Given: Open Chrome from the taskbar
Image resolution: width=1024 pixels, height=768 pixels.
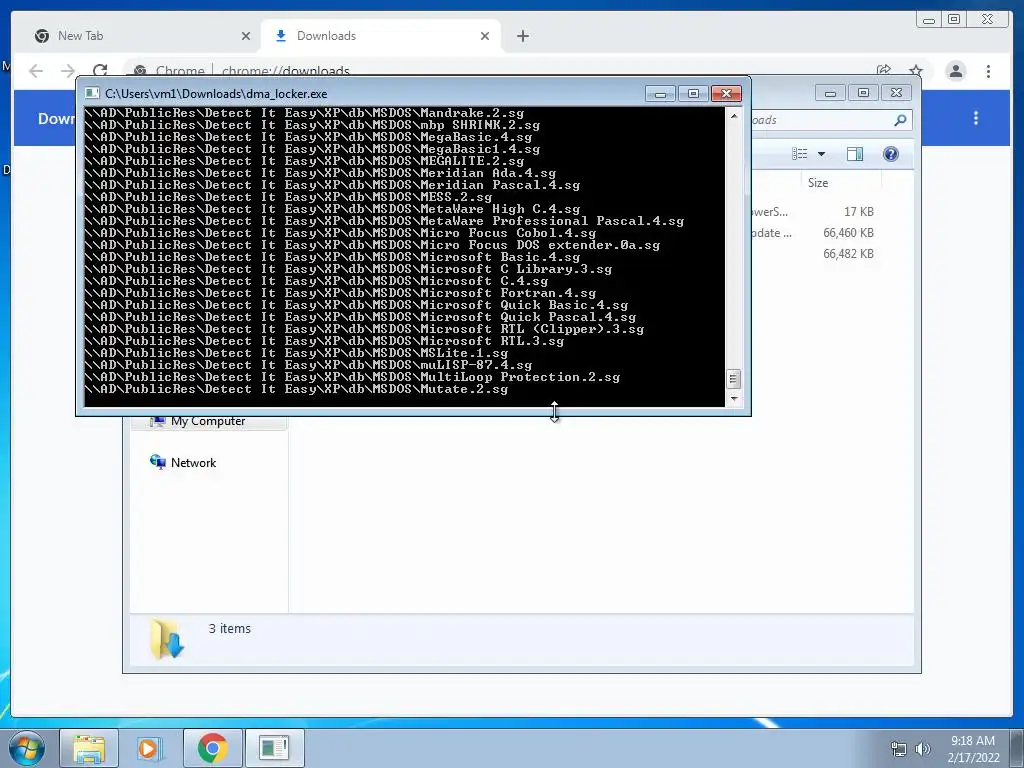Looking at the screenshot, I should [x=212, y=748].
